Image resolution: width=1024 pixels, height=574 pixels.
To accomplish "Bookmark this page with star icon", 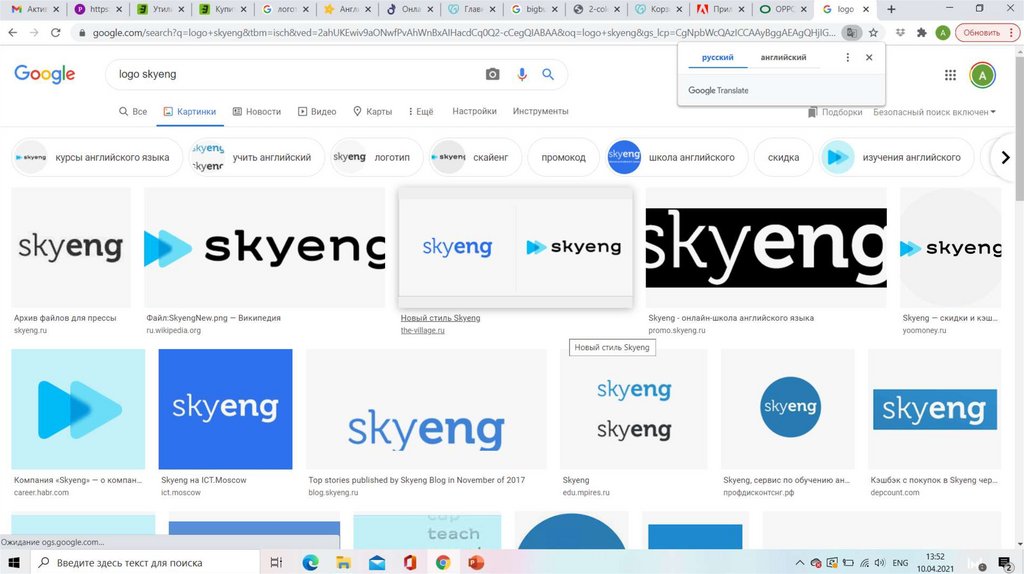I will pos(873,32).
